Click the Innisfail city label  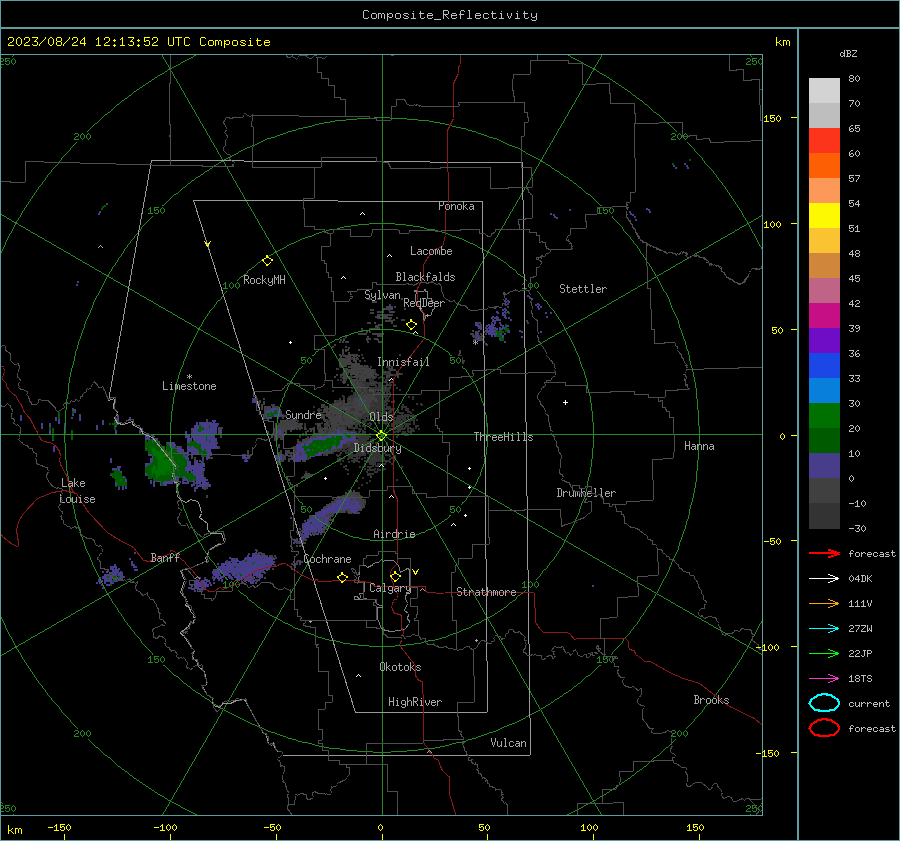[403, 362]
